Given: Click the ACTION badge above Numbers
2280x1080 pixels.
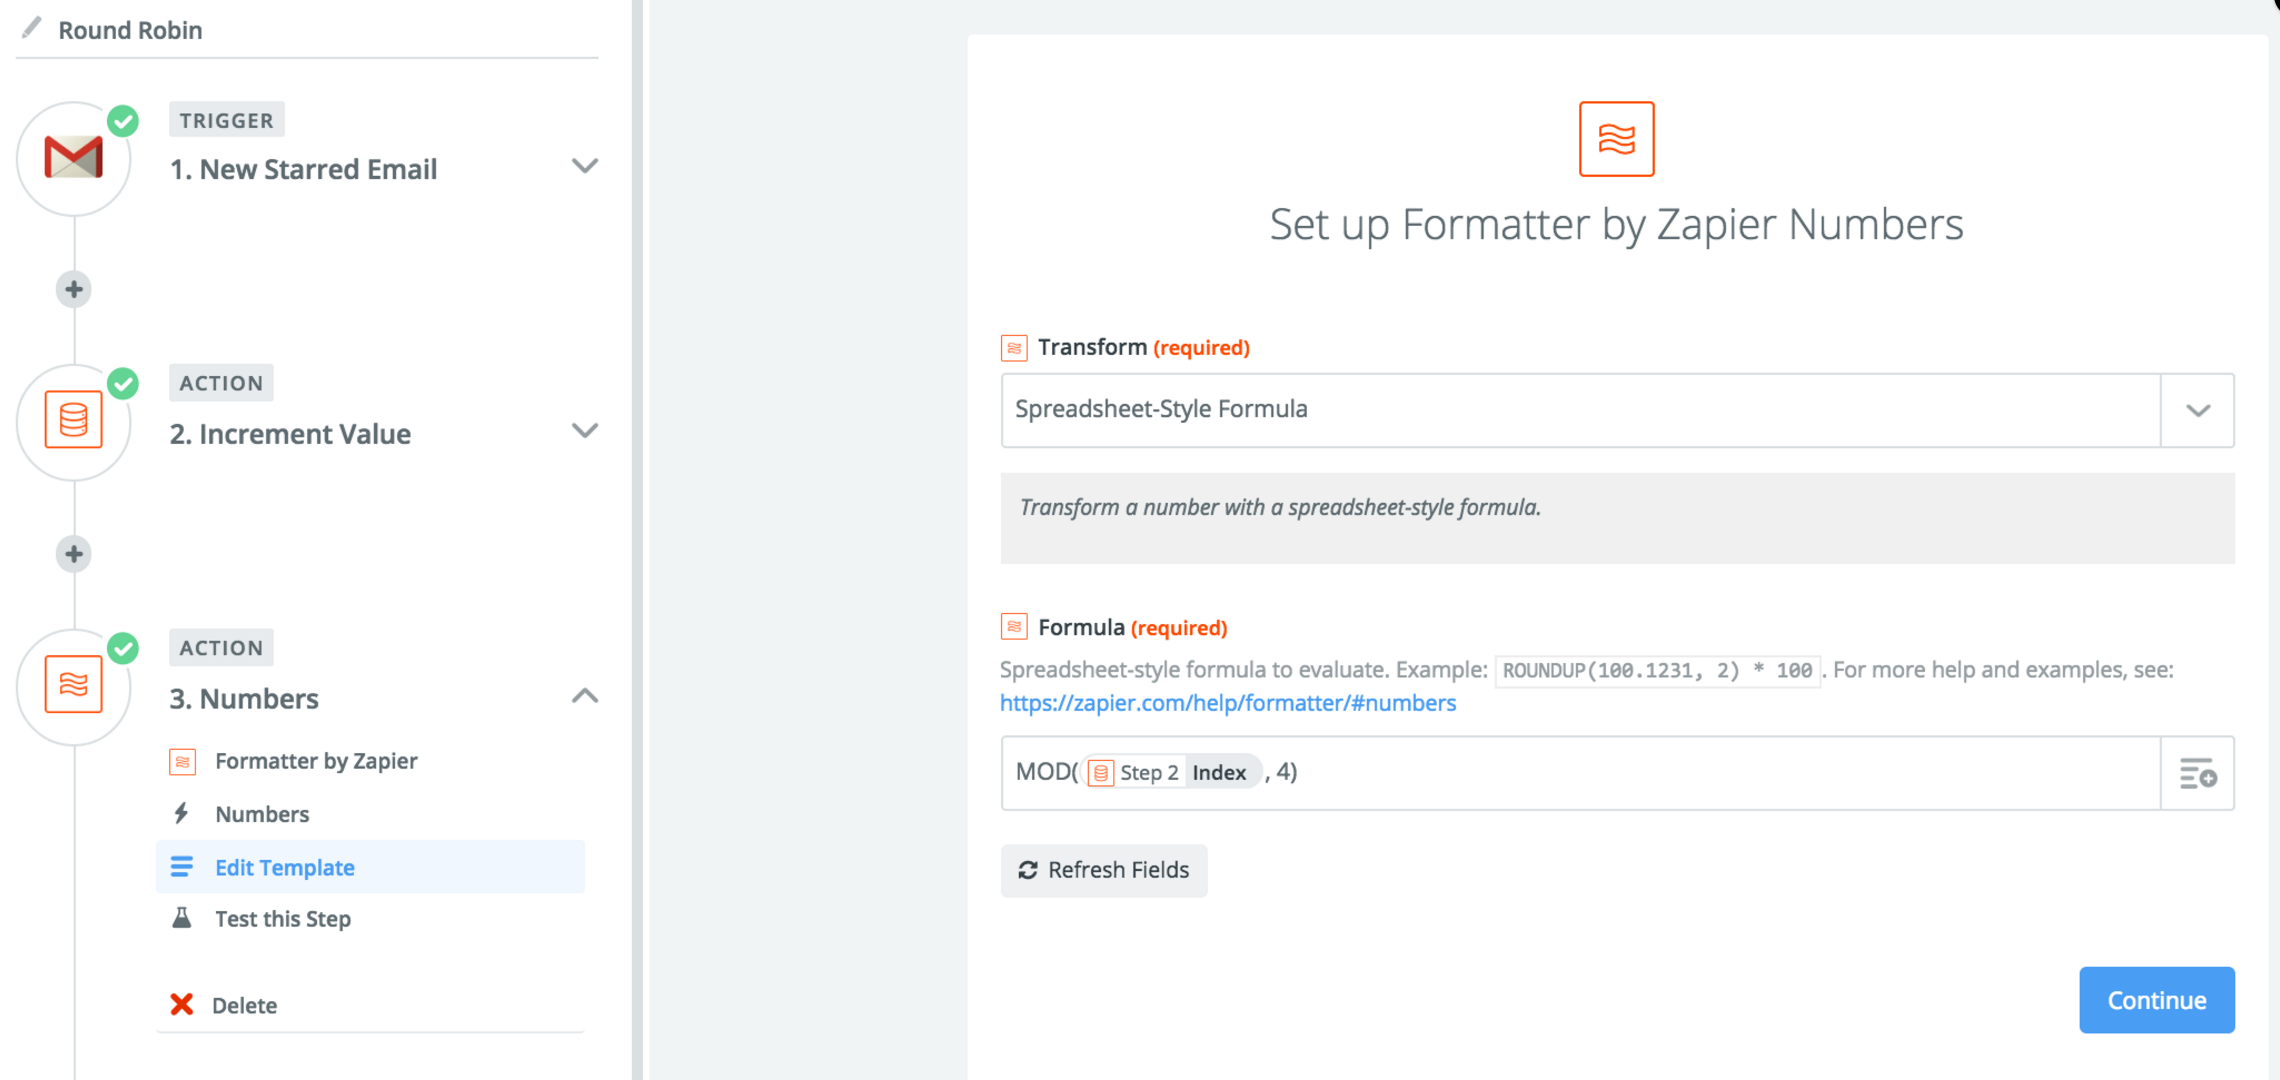Looking at the screenshot, I should pos(221,648).
